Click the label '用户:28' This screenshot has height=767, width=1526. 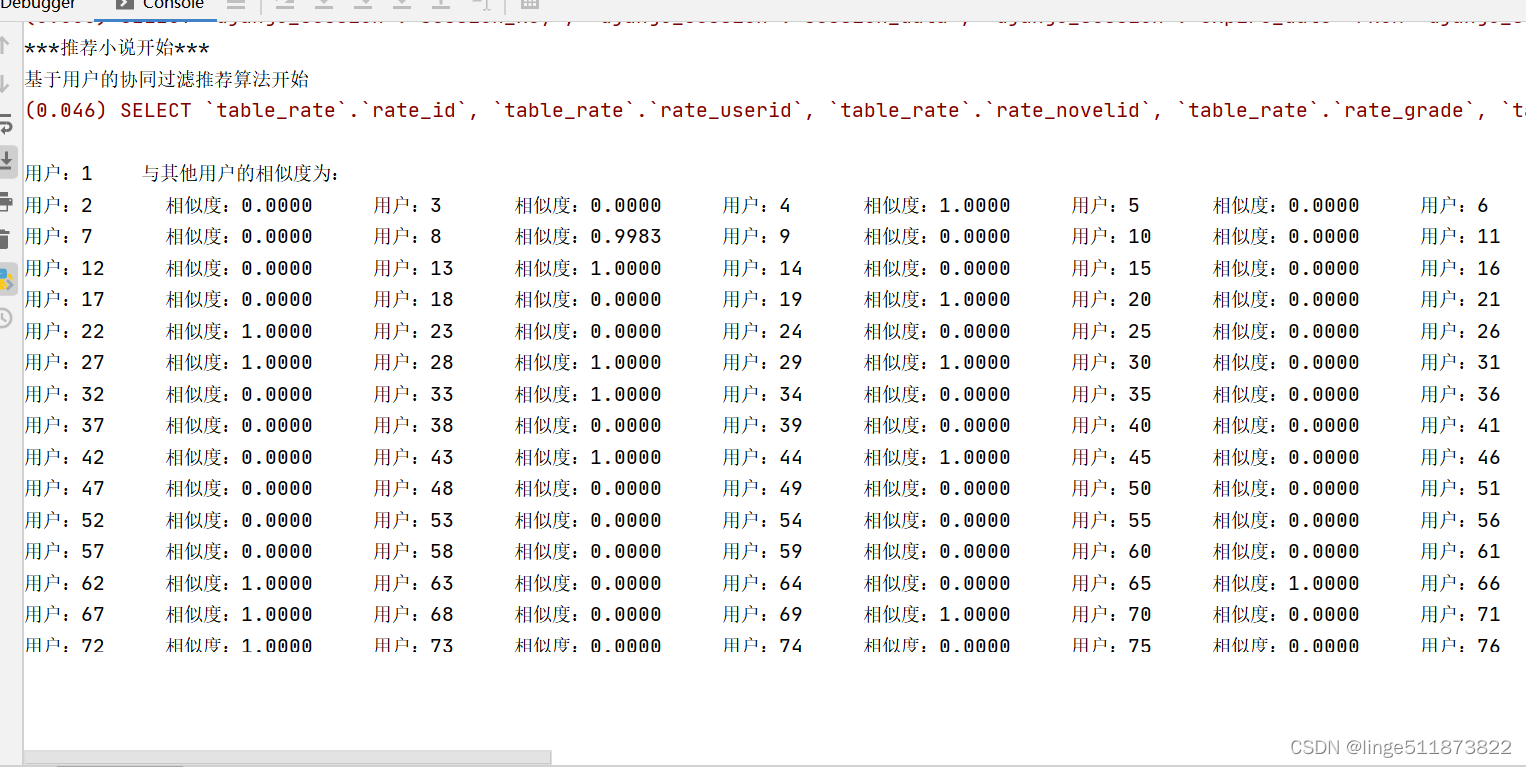pyautogui.click(x=414, y=363)
